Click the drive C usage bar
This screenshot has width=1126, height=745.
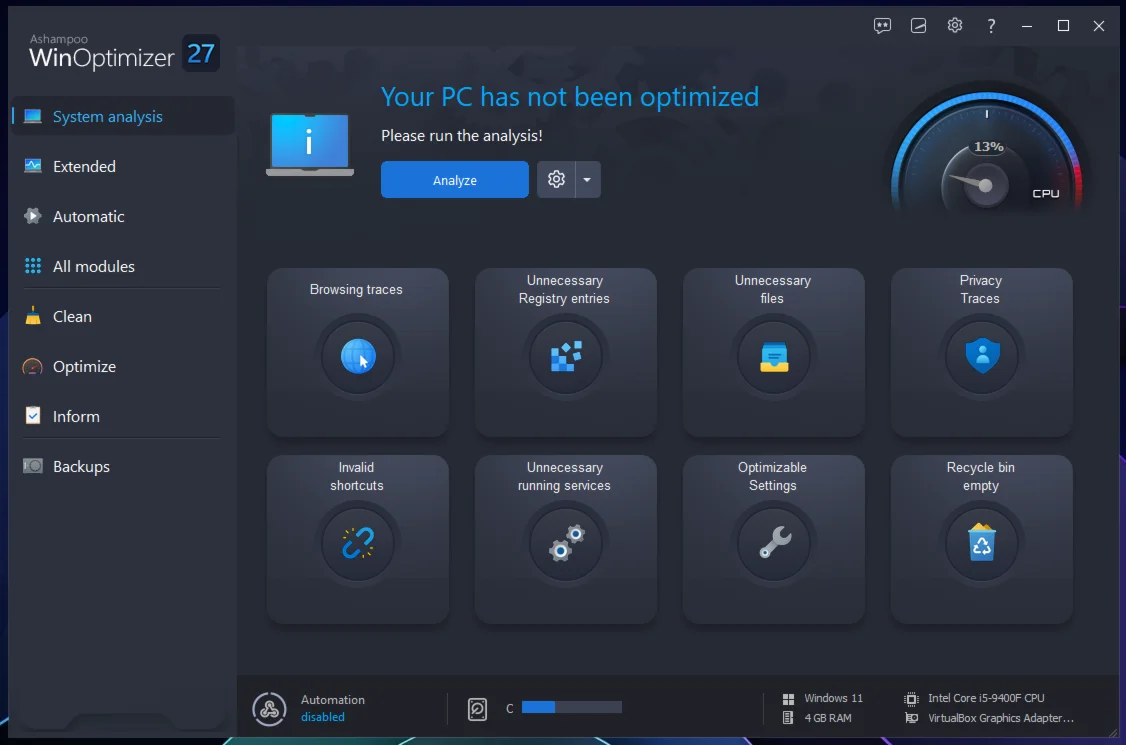572,708
